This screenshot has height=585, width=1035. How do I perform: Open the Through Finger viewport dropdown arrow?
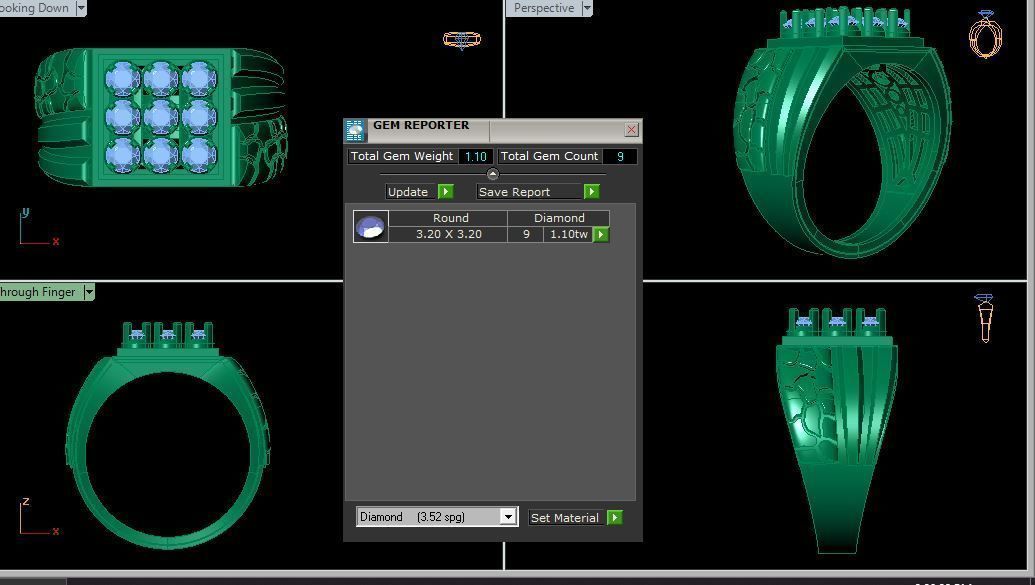(x=89, y=292)
